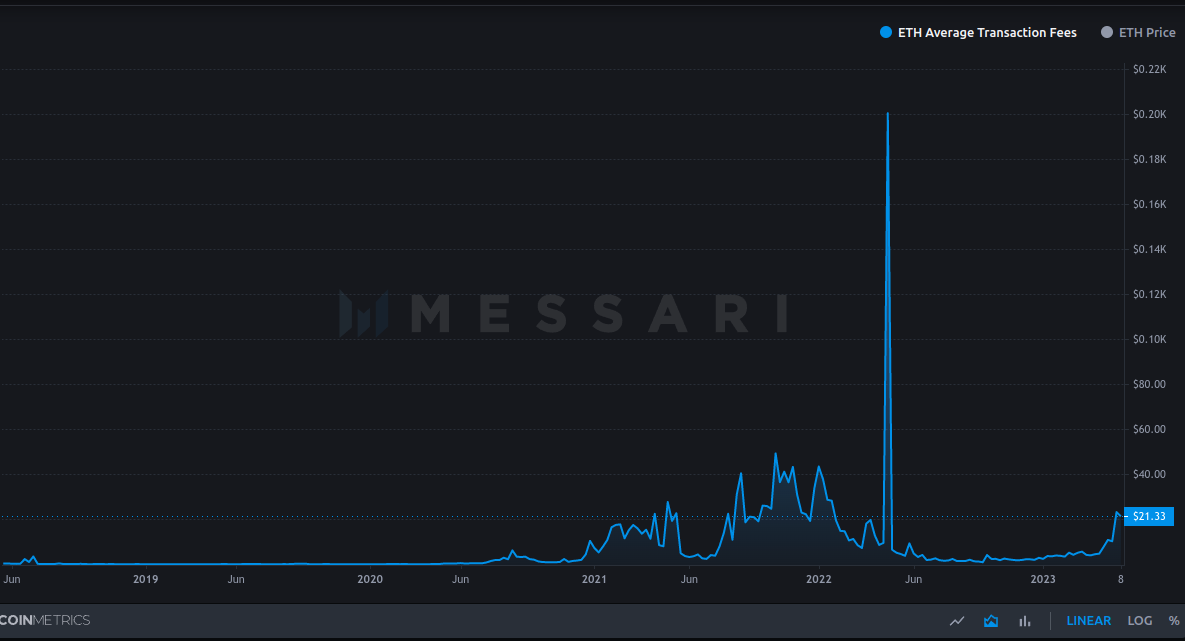The width and height of the screenshot is (1185, 641).
Task: Click the 2023 x-axis label
Action: [x=1043, y=579]
